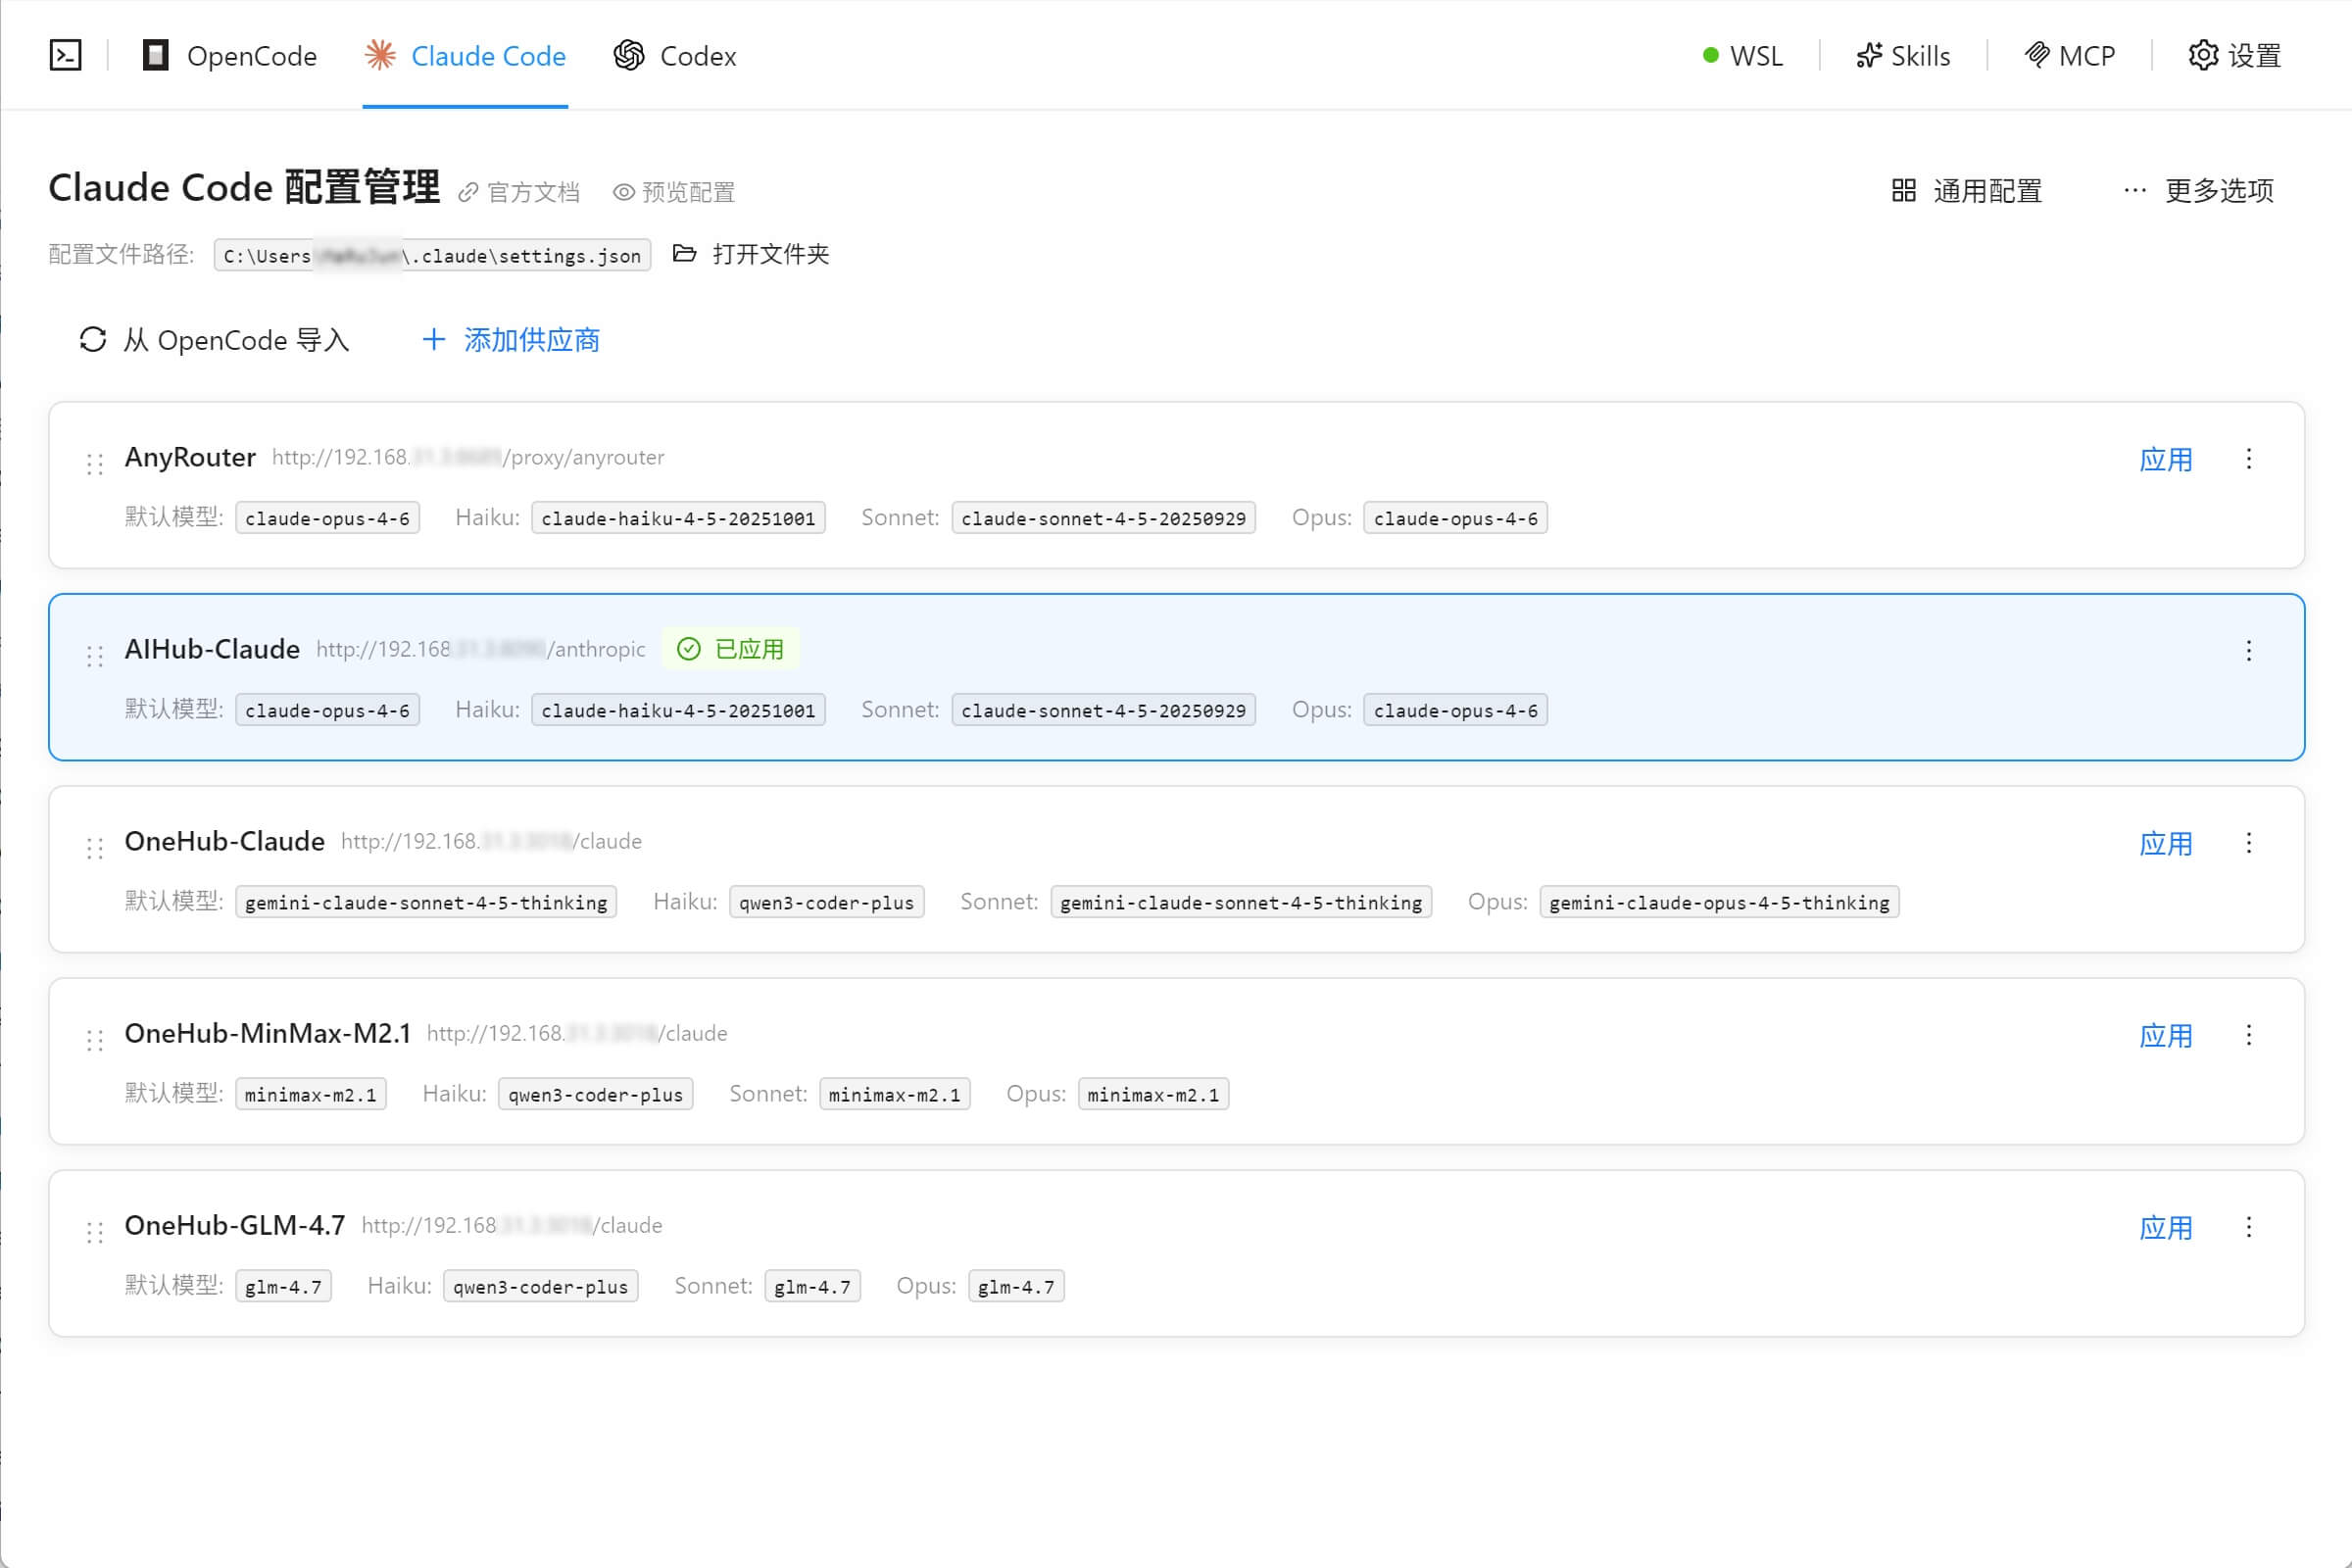Viewport: 2352px width, 1568px height.
Task: Grab the drag handle of OneHub-MinMax-M2.1 card
Action: pos(95,1039)
